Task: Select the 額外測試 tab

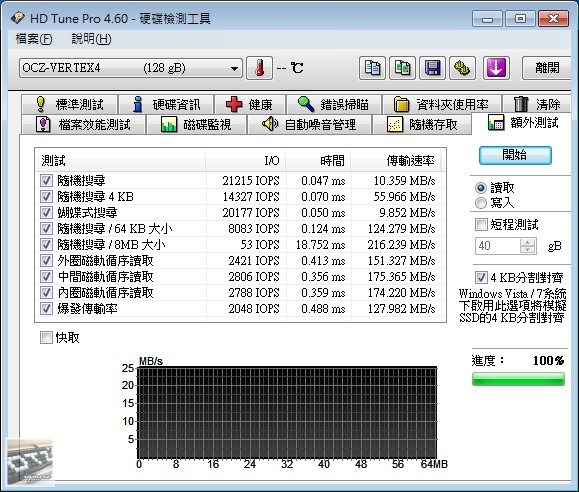Action: point(523,123)
